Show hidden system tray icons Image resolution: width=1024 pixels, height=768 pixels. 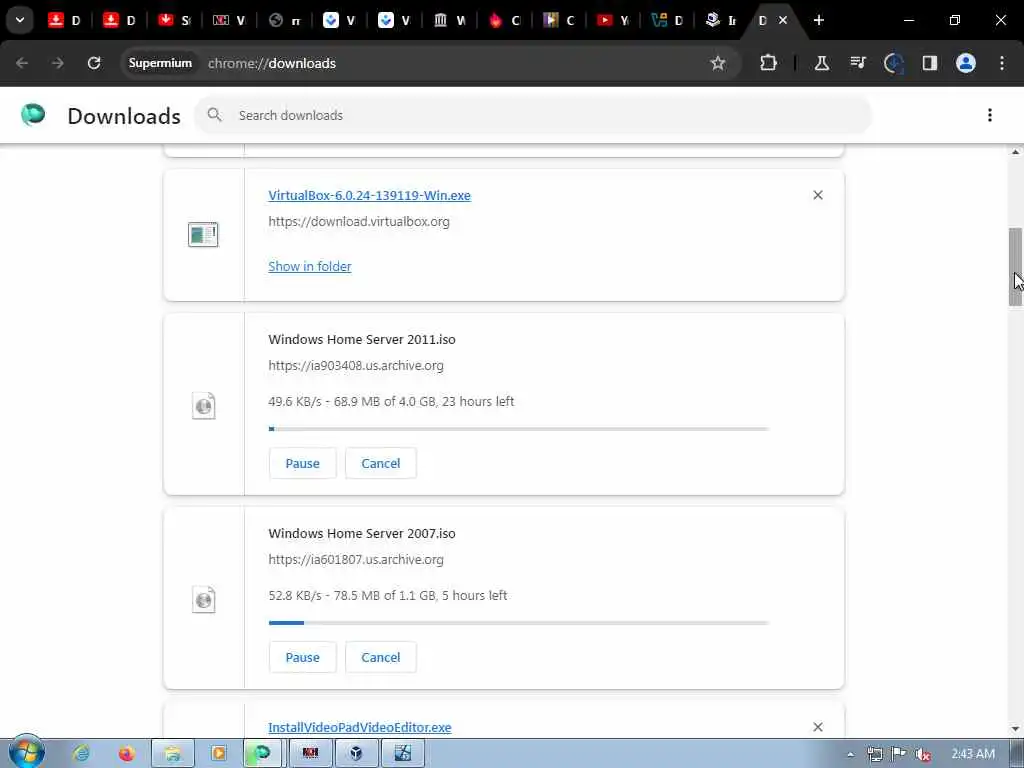[x=850, y=754]
